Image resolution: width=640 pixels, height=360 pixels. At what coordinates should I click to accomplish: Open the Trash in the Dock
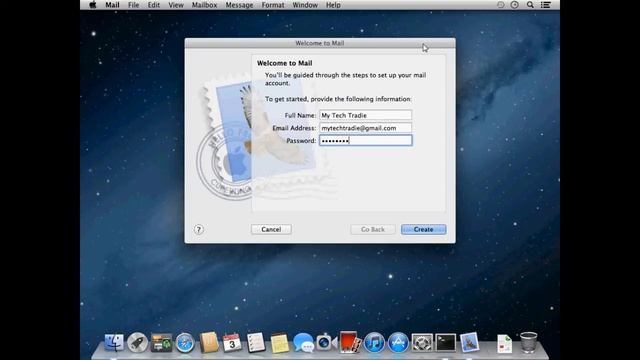coord(529,342)
